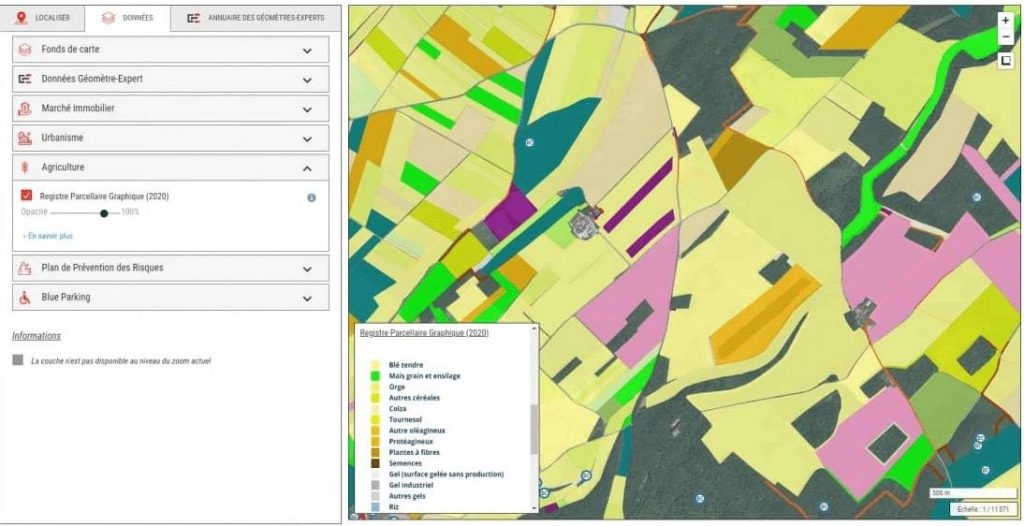Click the opacity slider handle
The height and width of the screenshot is (526, 1024).
pyautogui.click(x=104, y=212)
